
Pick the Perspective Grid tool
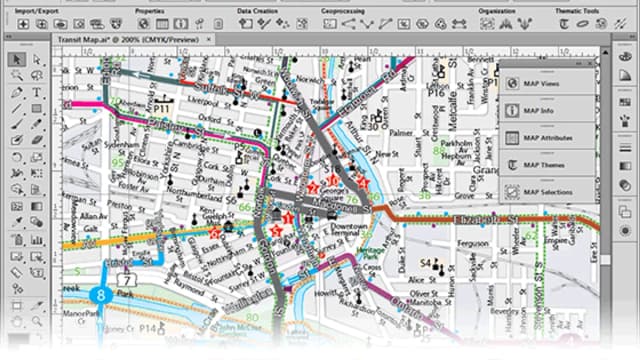pyautogui.click(x=37, y=190)
